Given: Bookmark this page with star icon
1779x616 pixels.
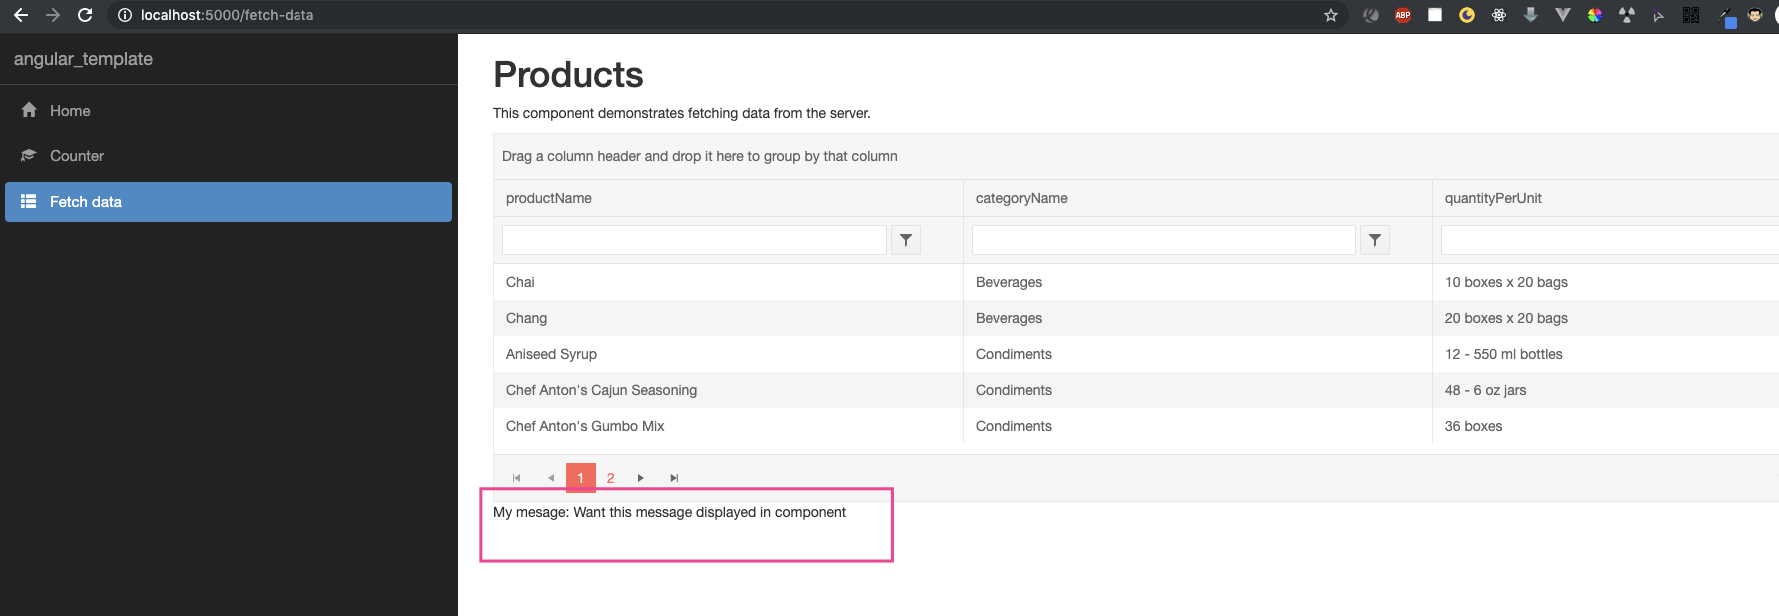Looking at the screenshot, I should (x=1331, y=15).
